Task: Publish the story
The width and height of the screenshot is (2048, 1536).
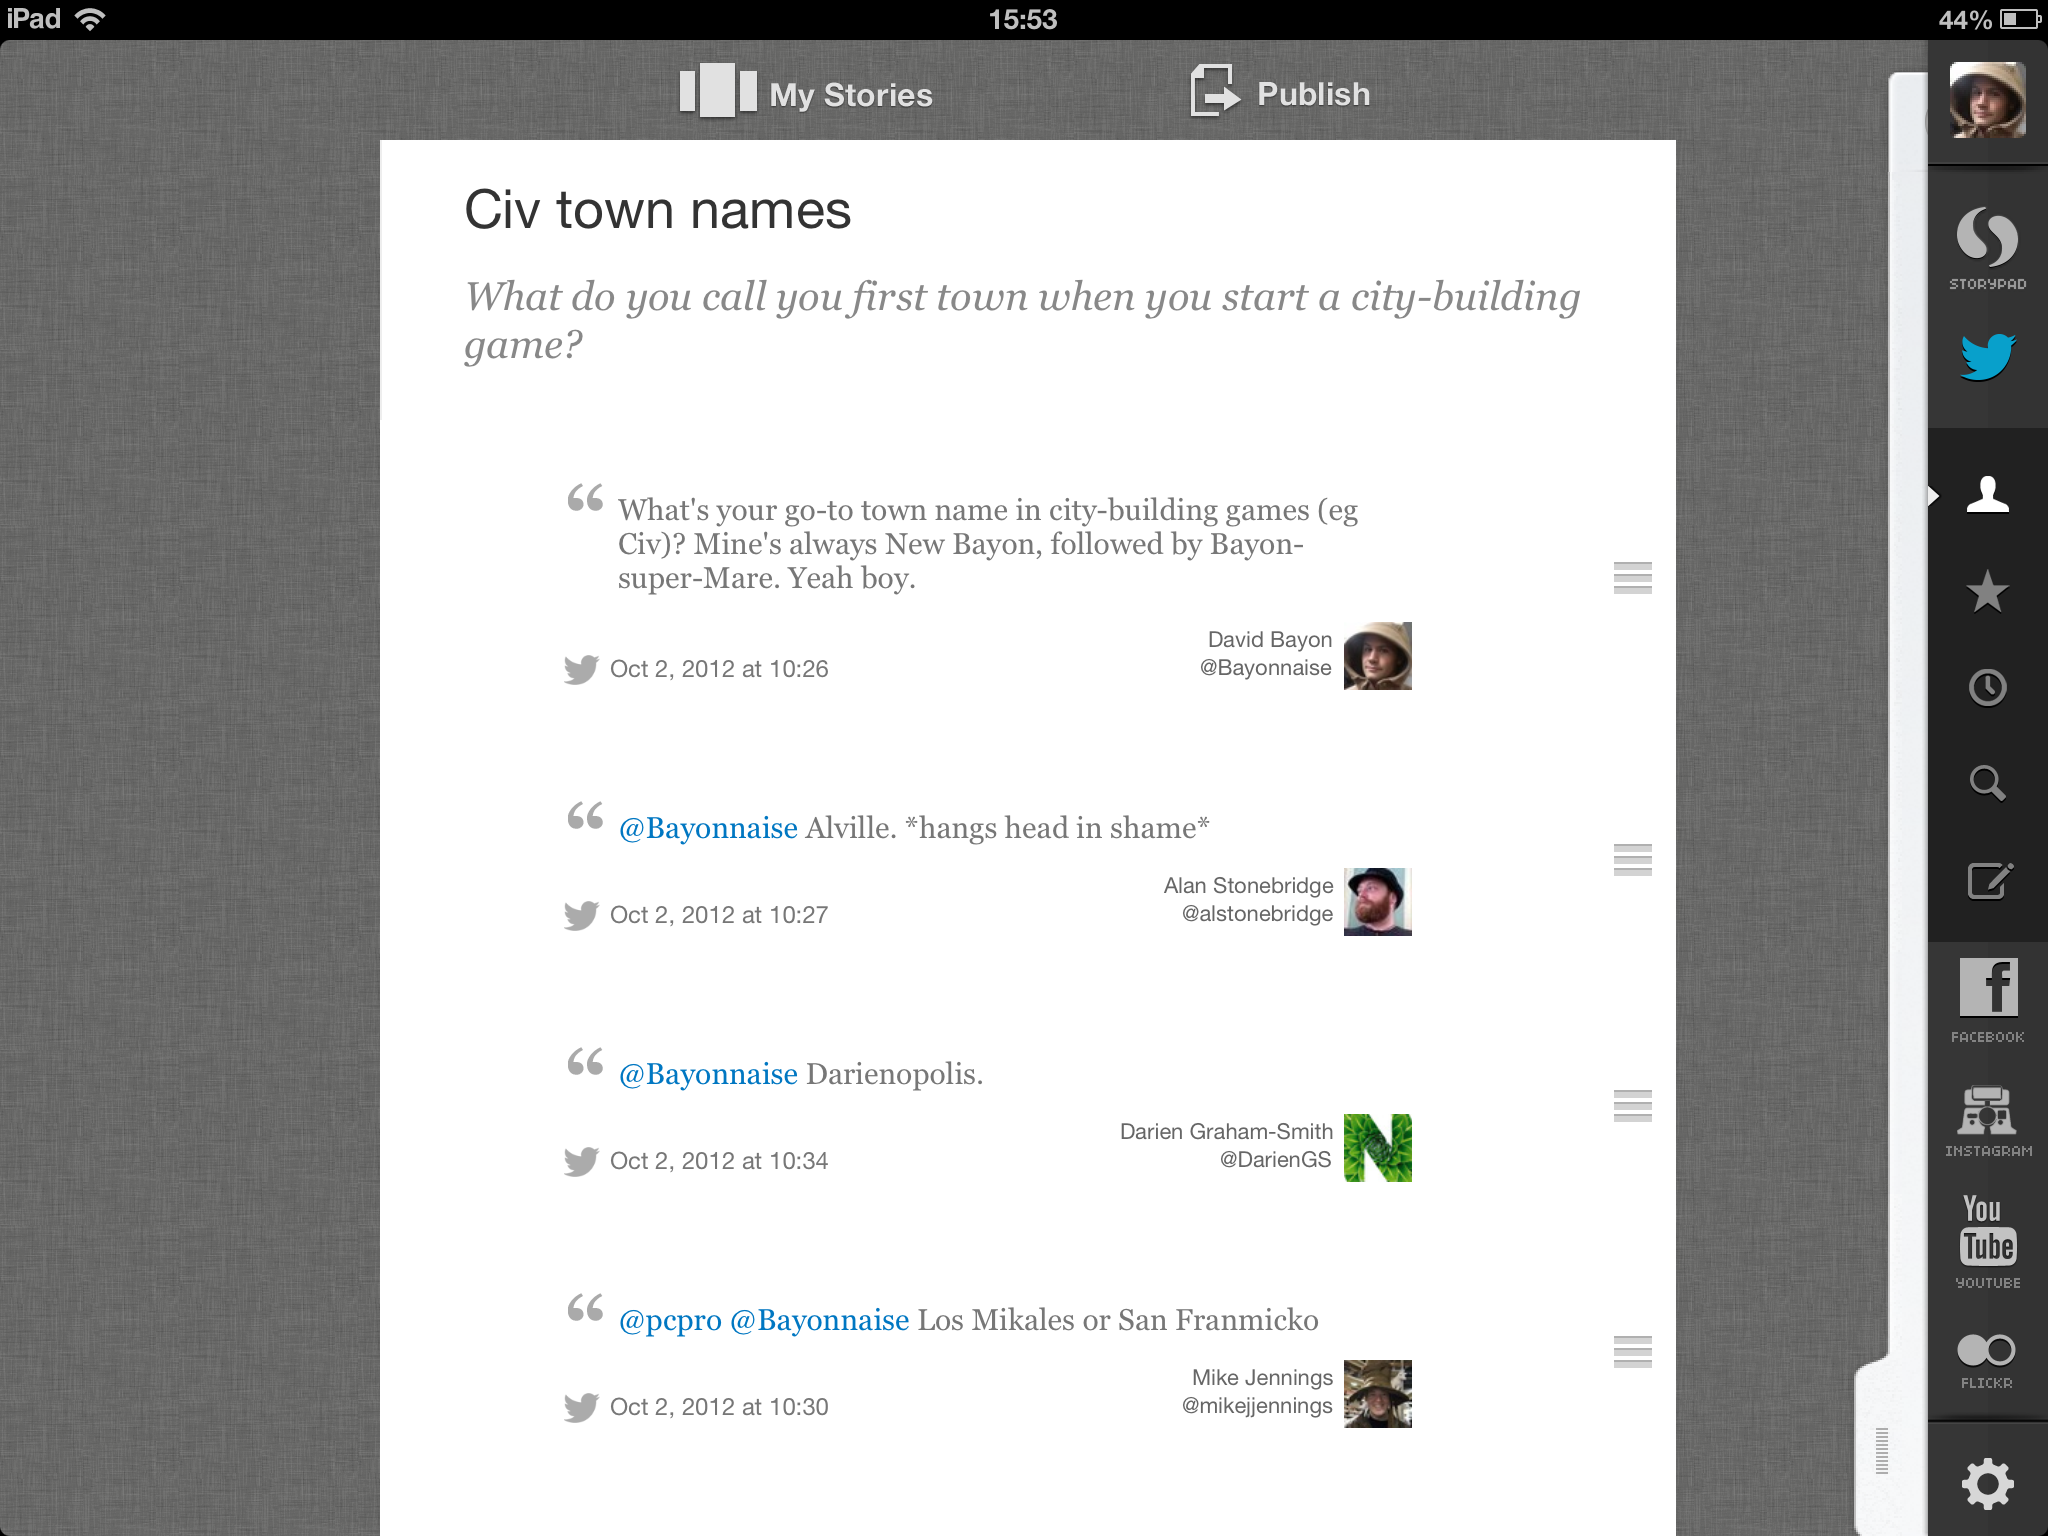Action: point(1280,93)
